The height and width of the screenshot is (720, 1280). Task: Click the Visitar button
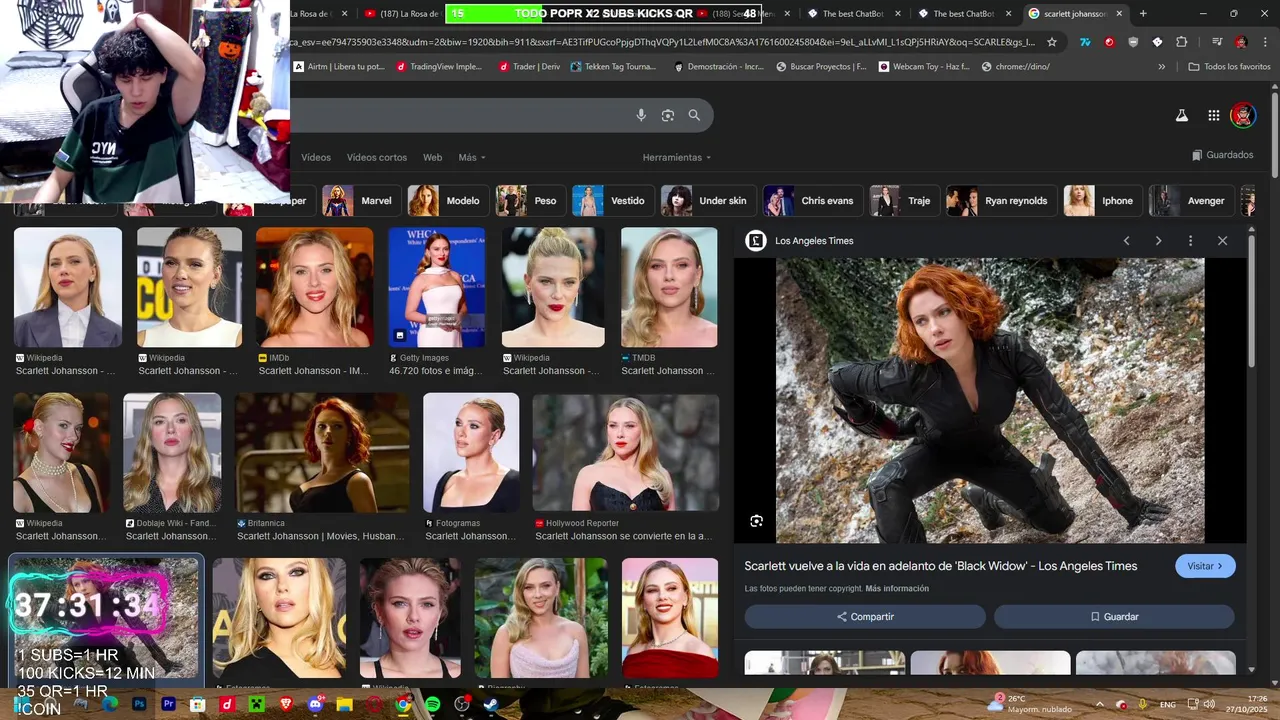point(1205,566)
